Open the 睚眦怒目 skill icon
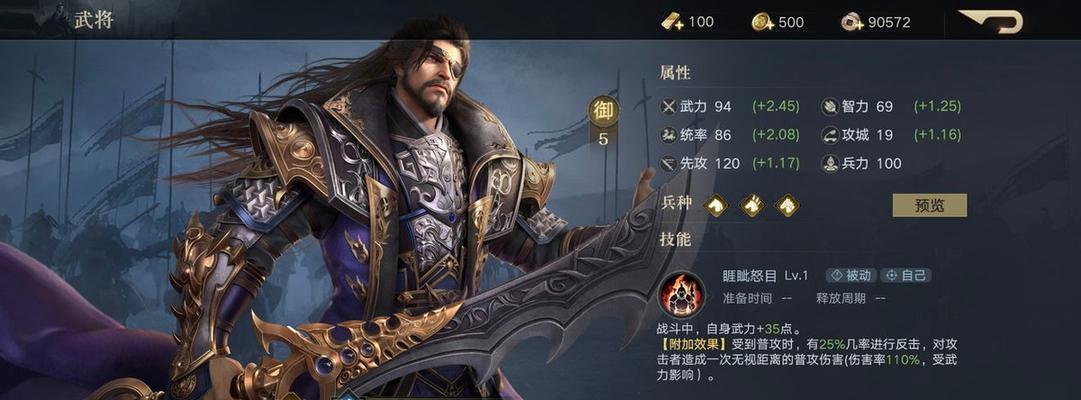Viewport: 1081px width, 400px height. pos(682,294)
